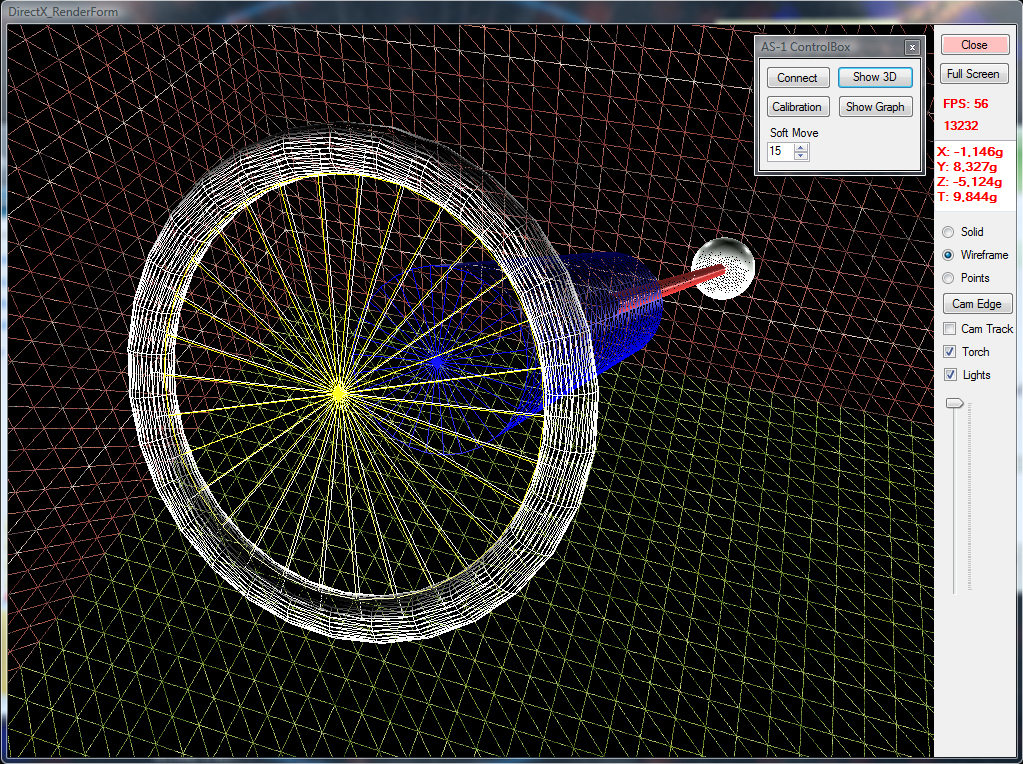
Task: Enable the Cam Track checkbox
Action: coord(950,329)
